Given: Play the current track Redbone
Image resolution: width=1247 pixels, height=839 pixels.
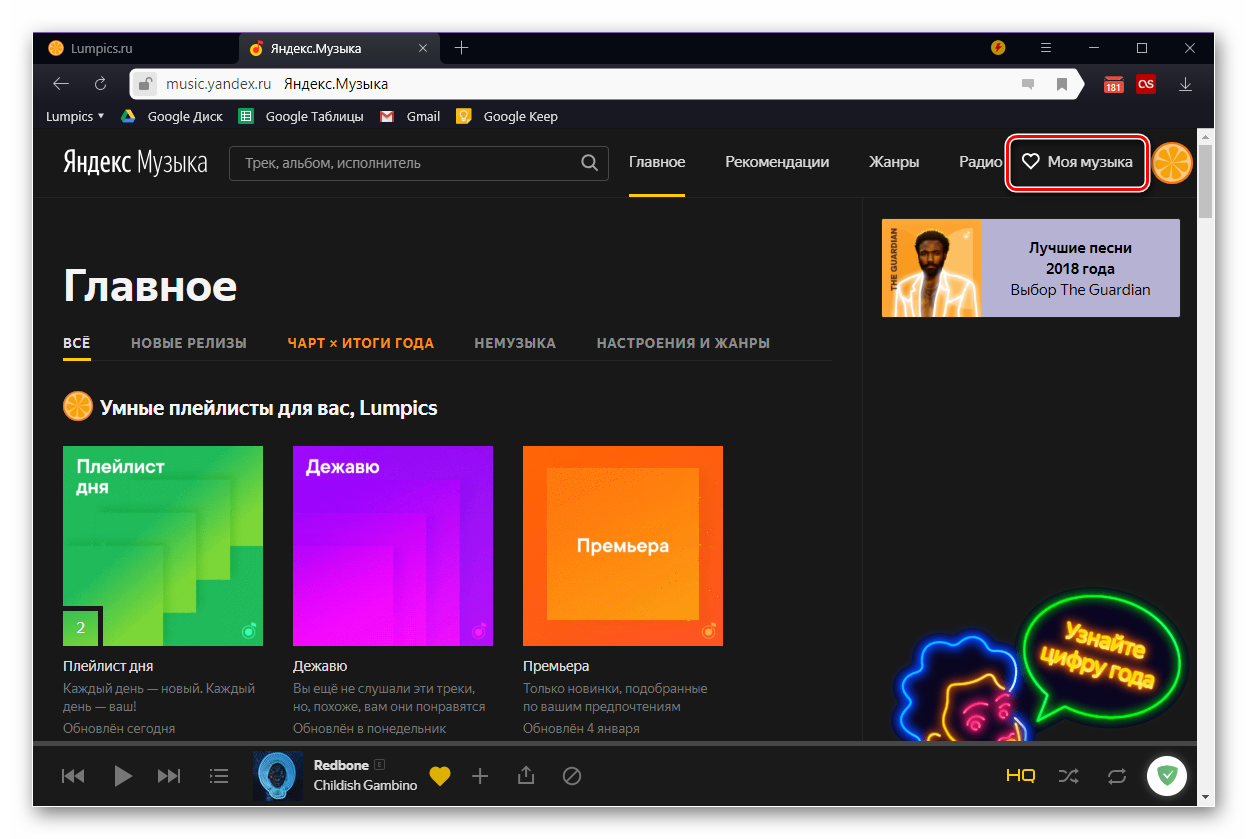Looking at the screenshot, I should point(123,776).
